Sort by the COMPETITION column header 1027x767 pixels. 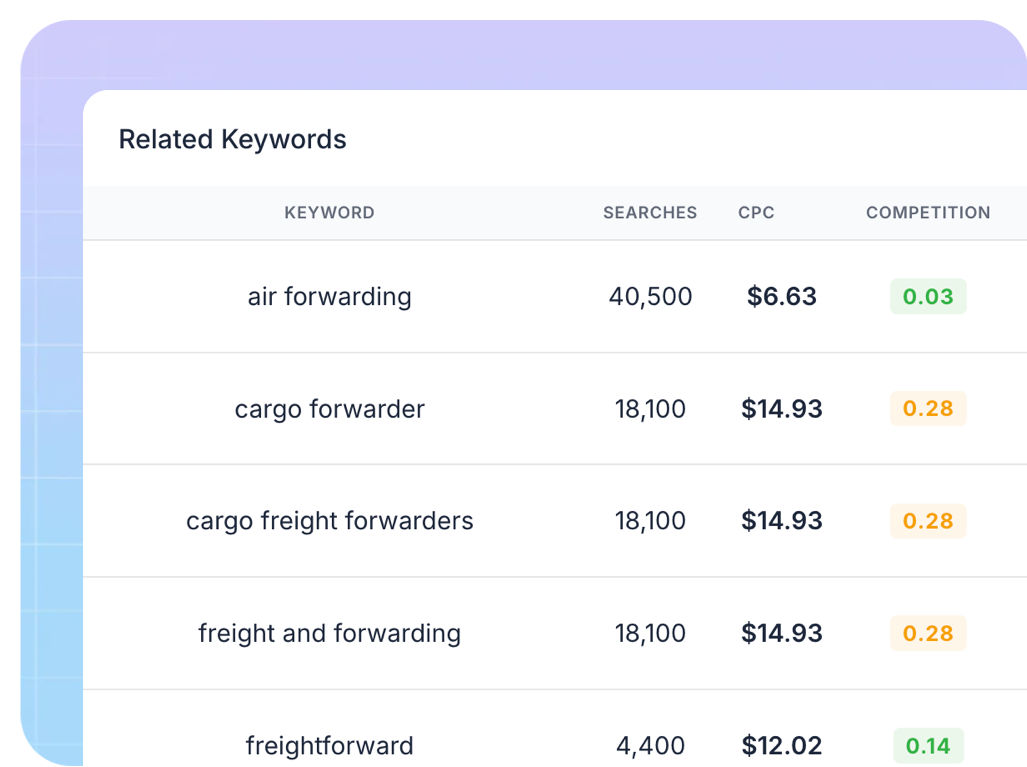(x=928, y=212)
